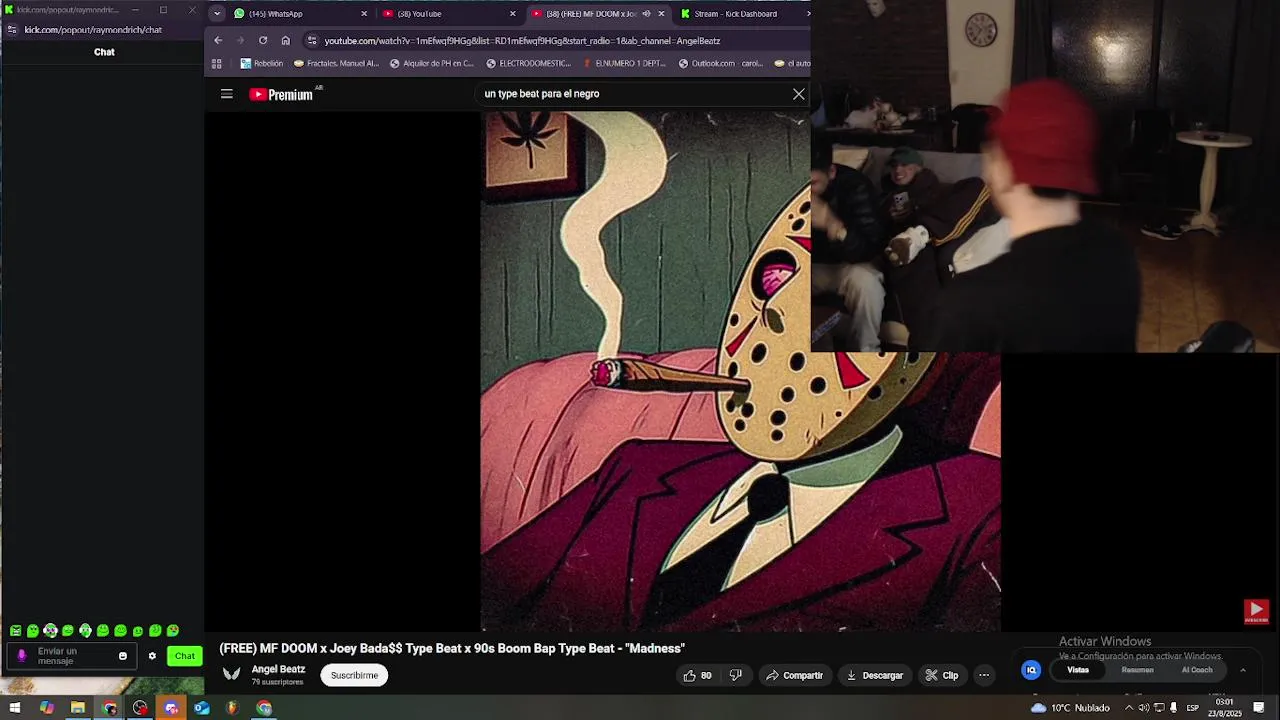The height and width of the screenshot is (720, 1280).
Task: Open the ELECTRODOMESTIC... bookmark
Action: coord(528,63)
